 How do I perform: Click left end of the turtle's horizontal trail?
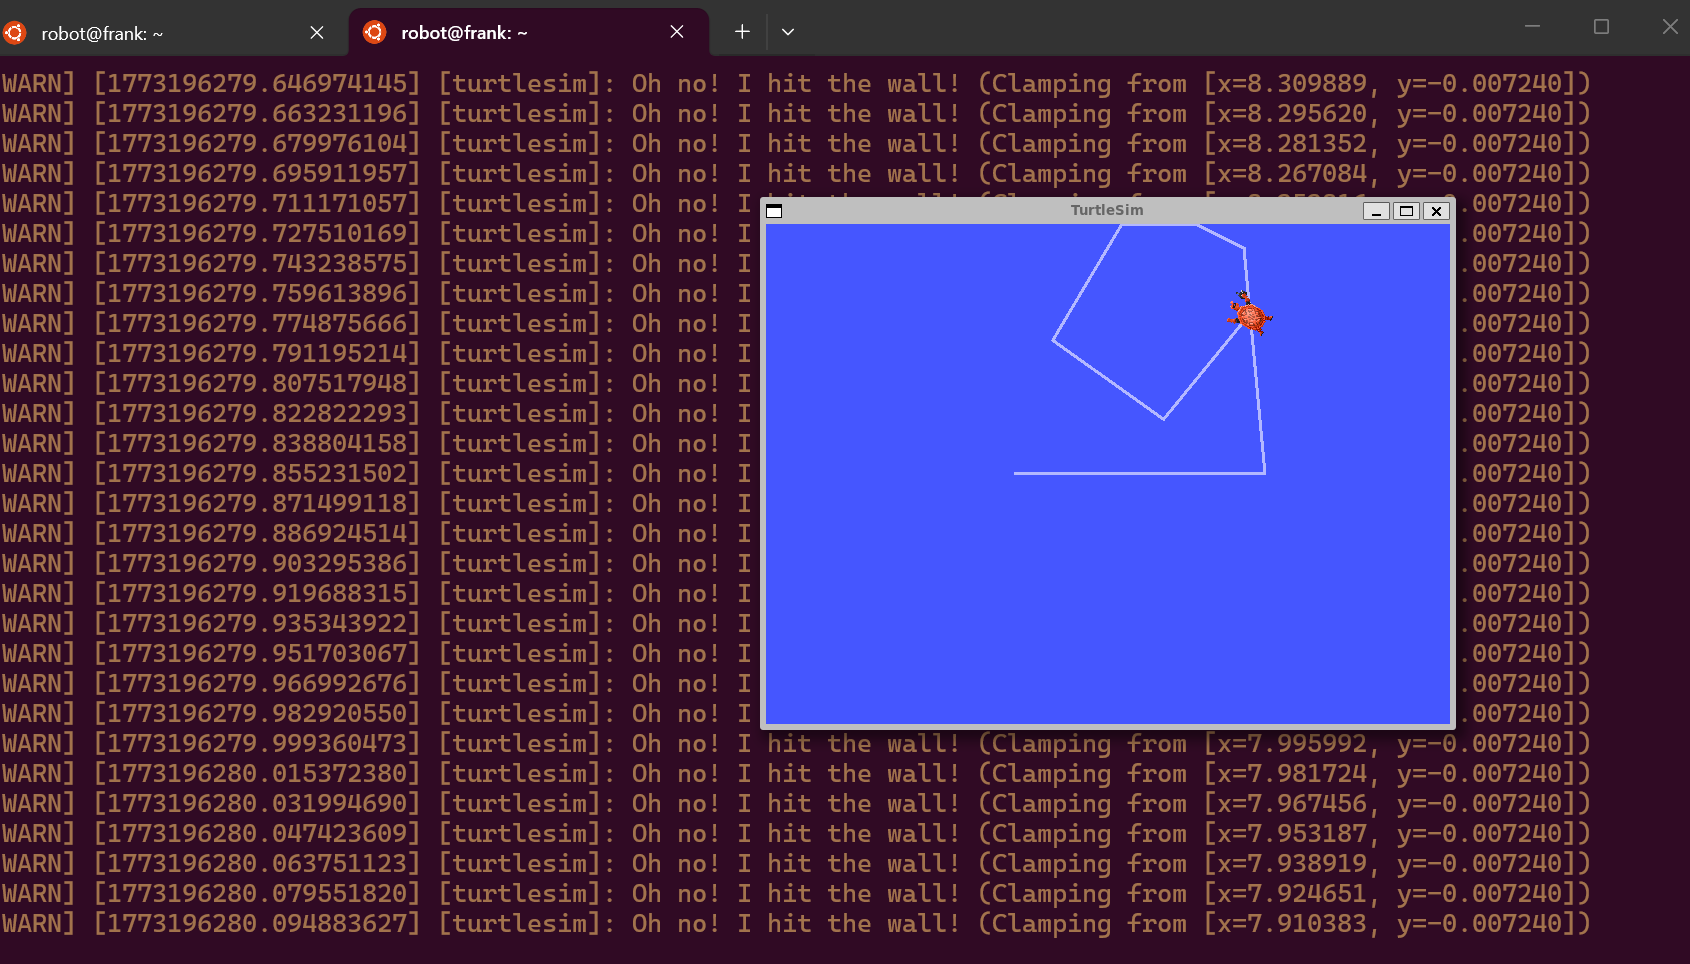1016,473
